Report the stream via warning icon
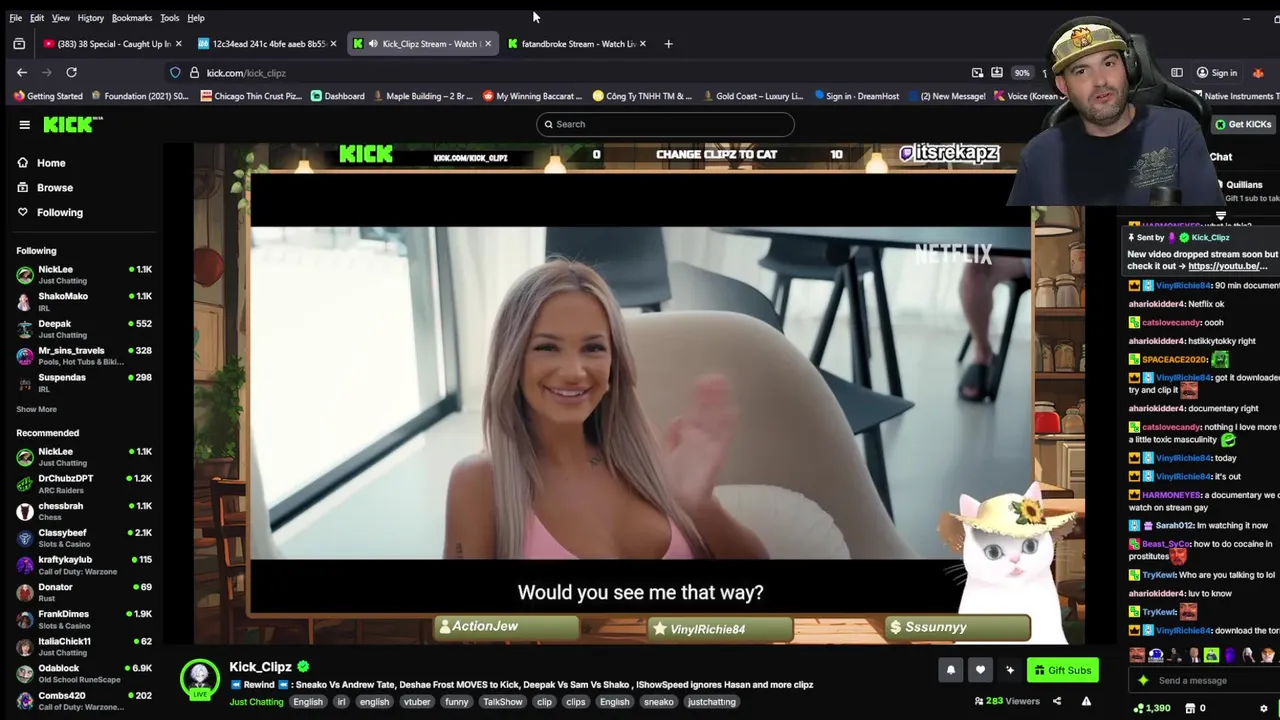The height and width of the screenshot is (720, 1280). [1086, 701]
